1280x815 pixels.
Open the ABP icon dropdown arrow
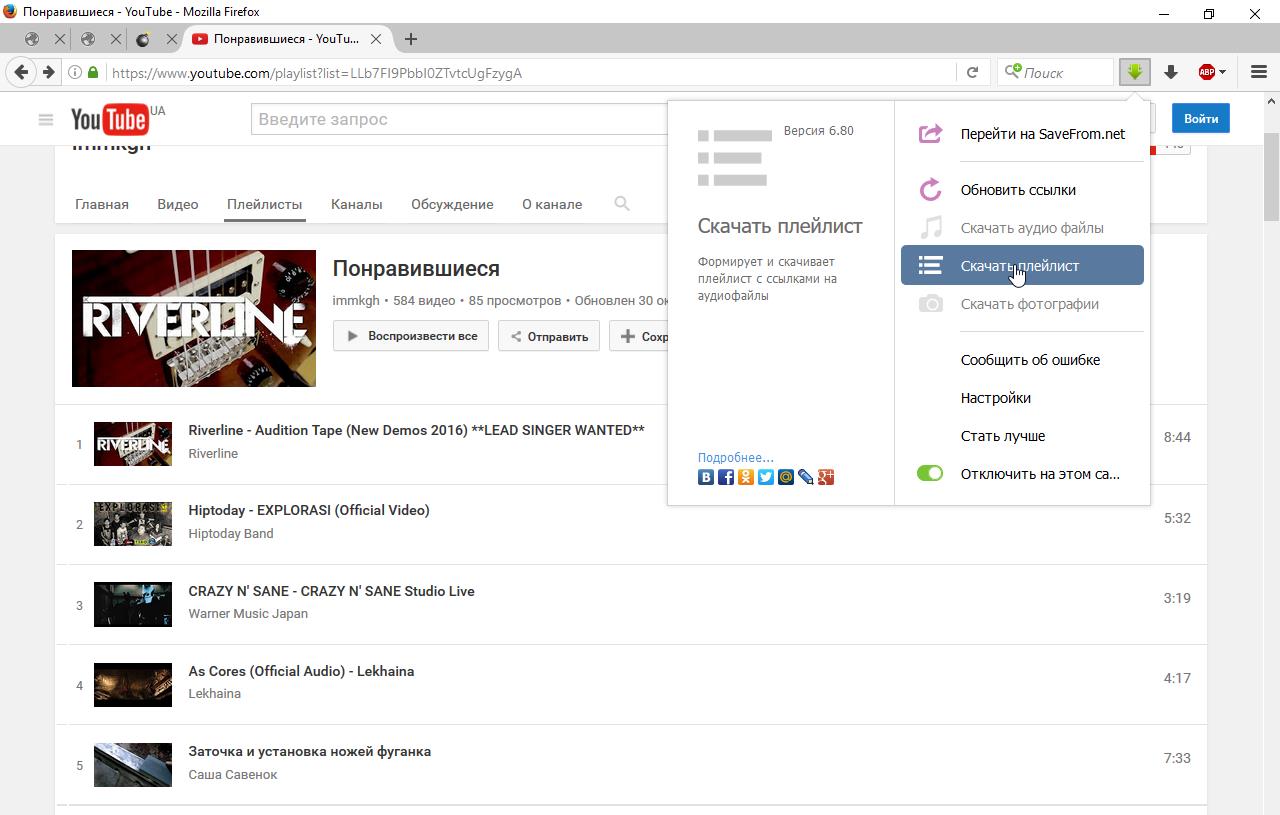(1223, 72)
